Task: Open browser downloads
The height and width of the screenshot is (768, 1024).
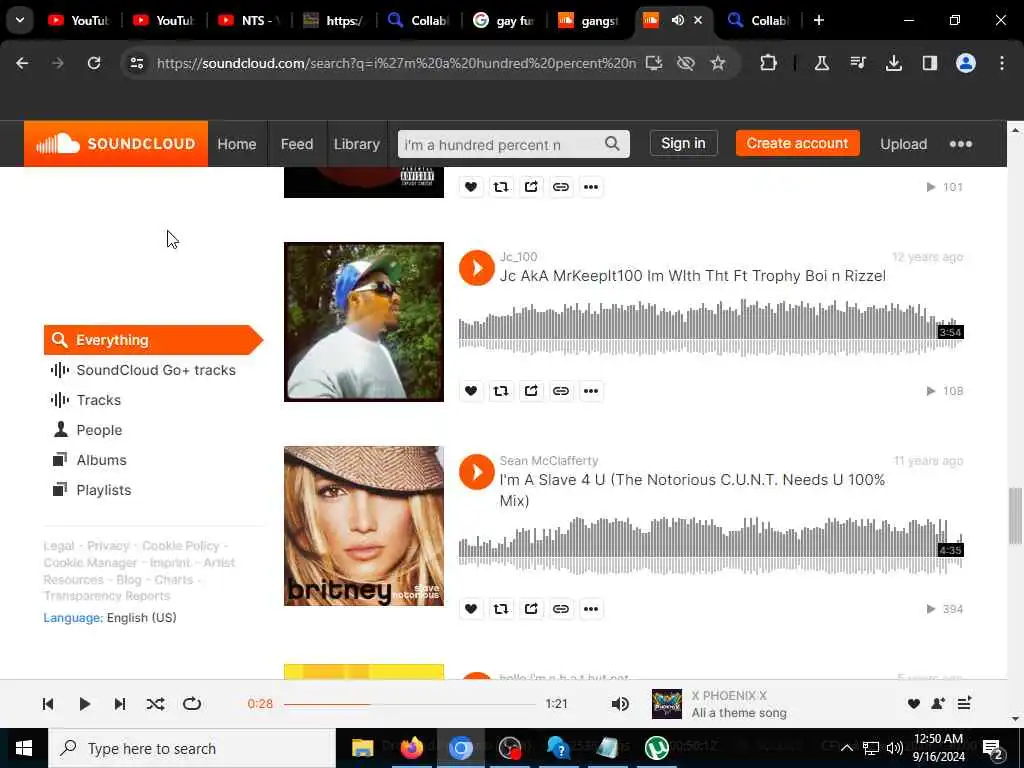Action: click(893, 63)
